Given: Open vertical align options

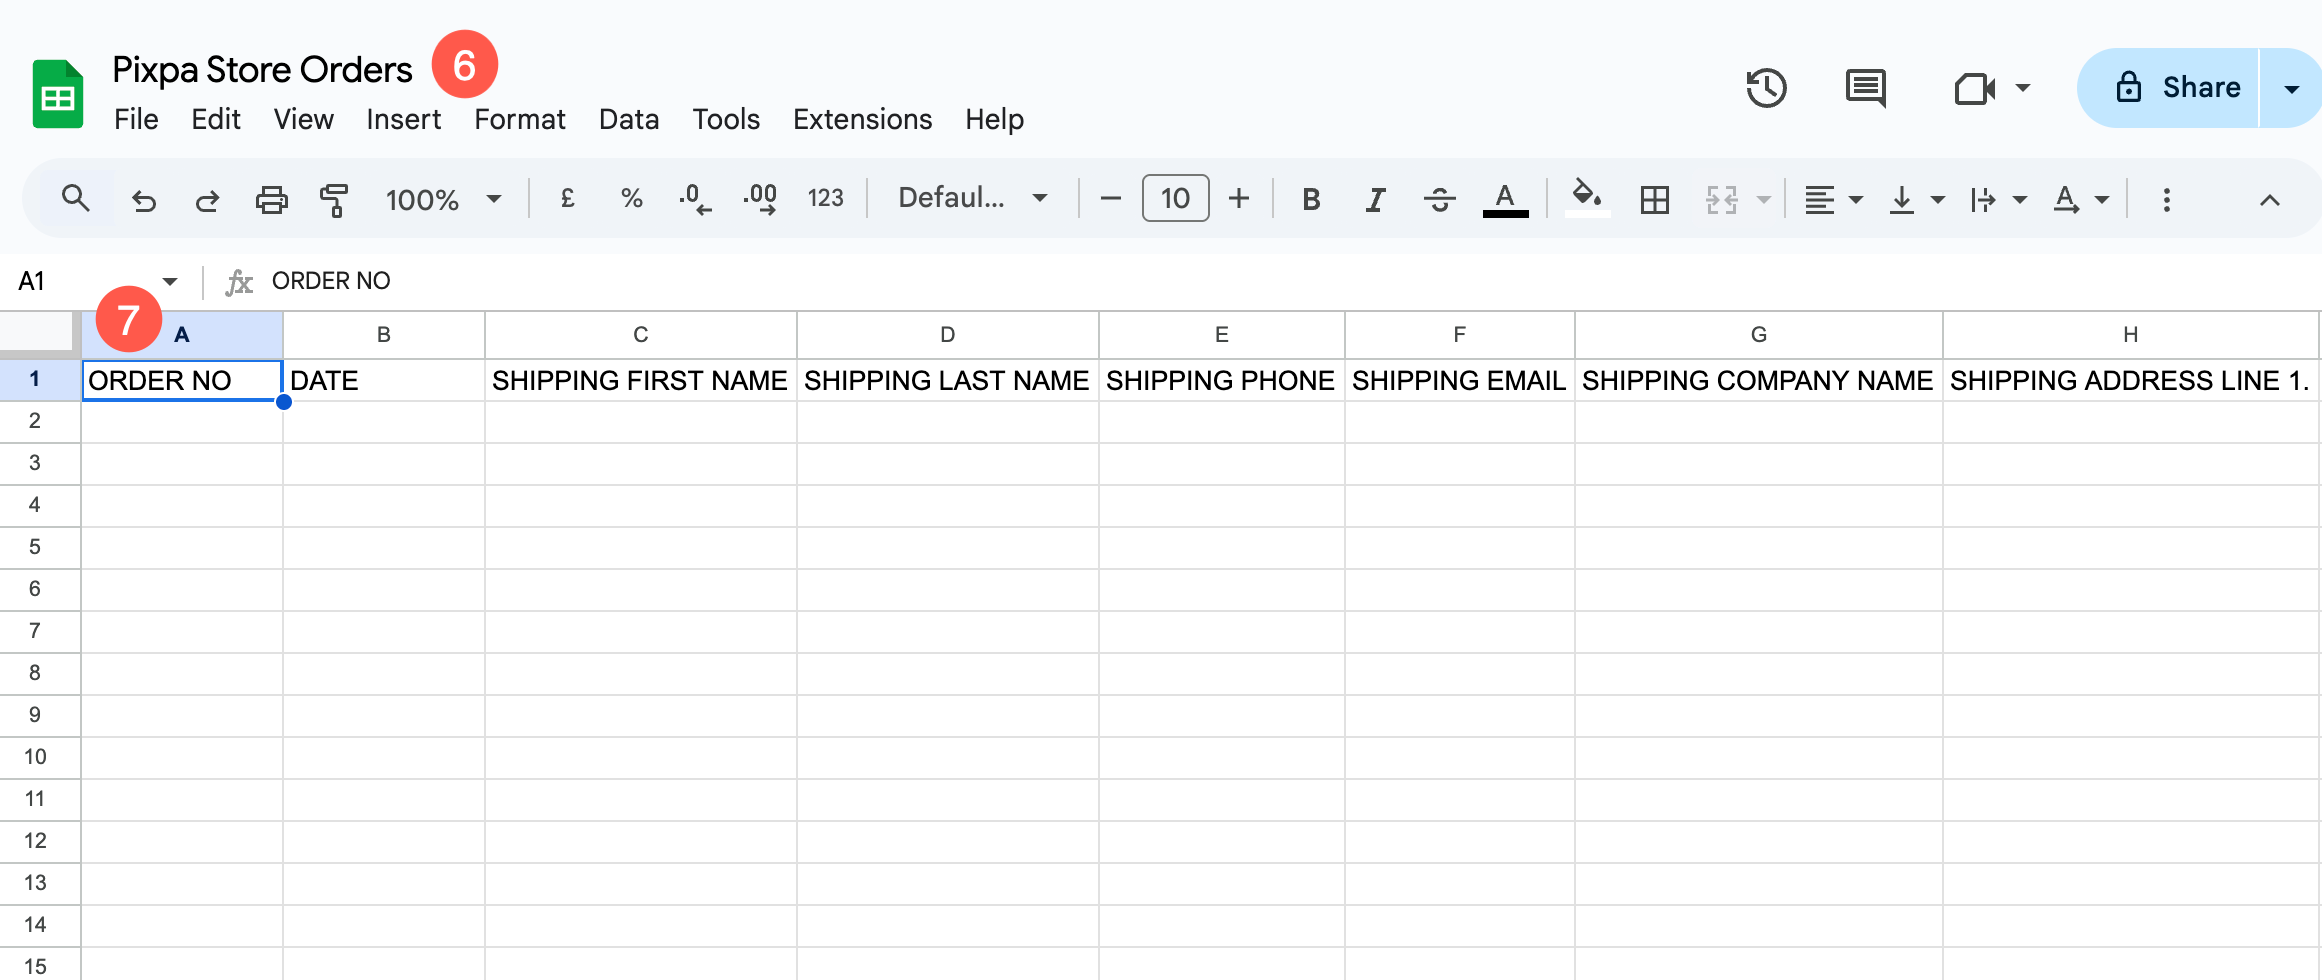Looking at the screenshot, I should click(1915, 200).
